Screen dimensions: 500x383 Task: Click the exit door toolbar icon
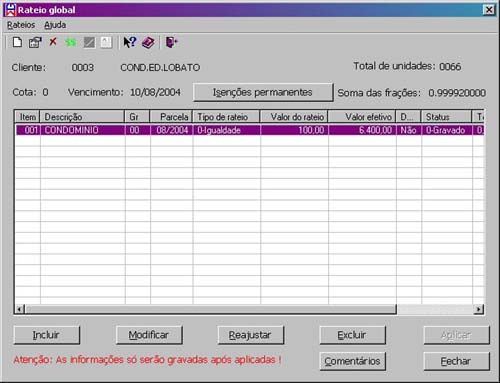point(172,42)
